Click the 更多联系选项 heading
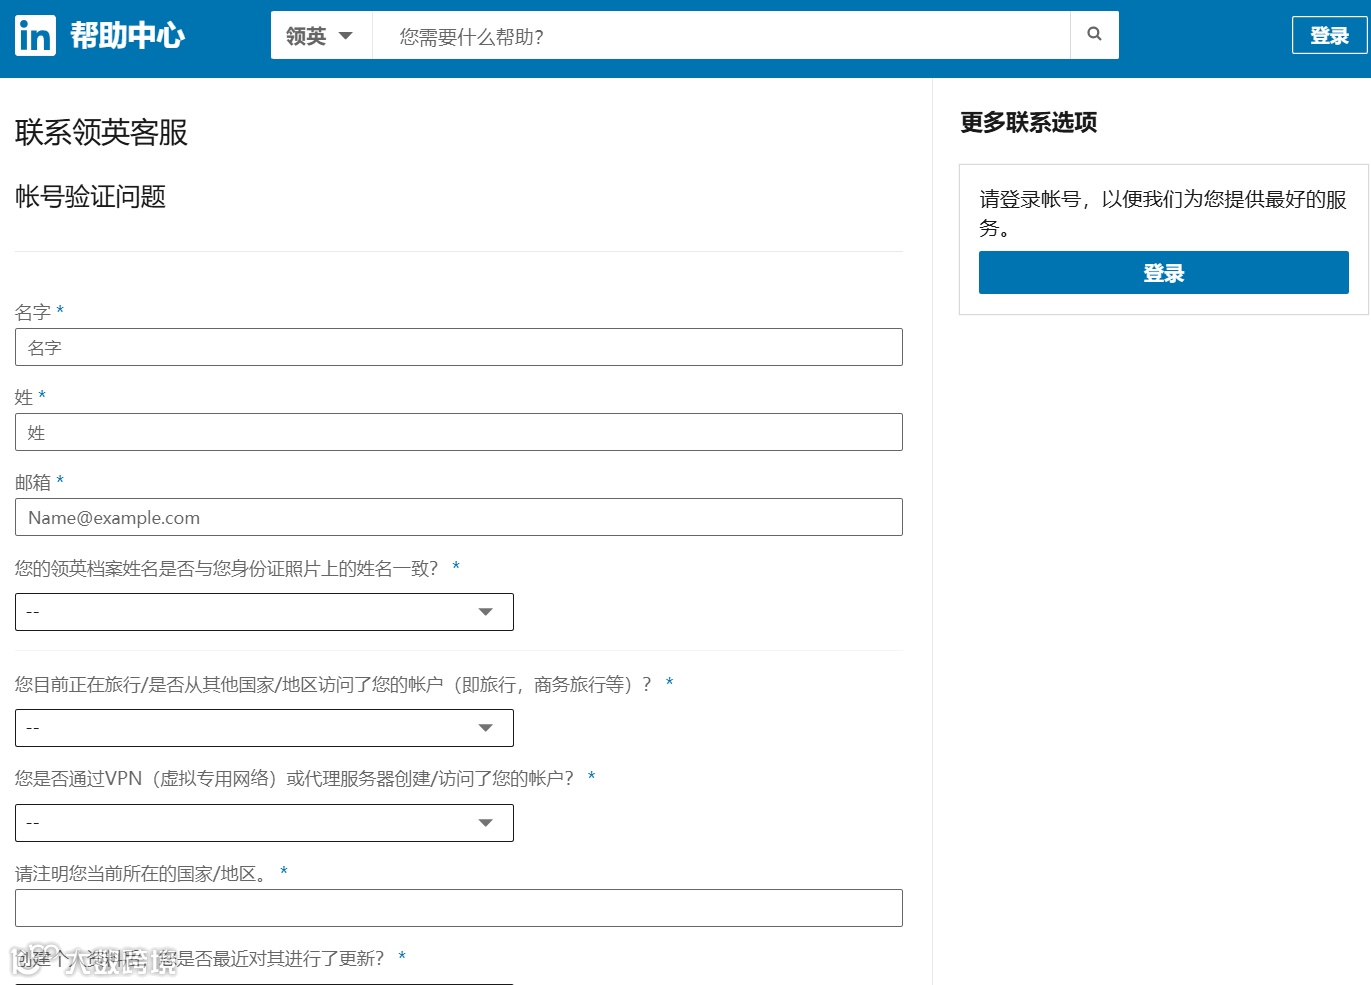The height and width of the screenshot is (985, 1371). [x=1028, y=122]
